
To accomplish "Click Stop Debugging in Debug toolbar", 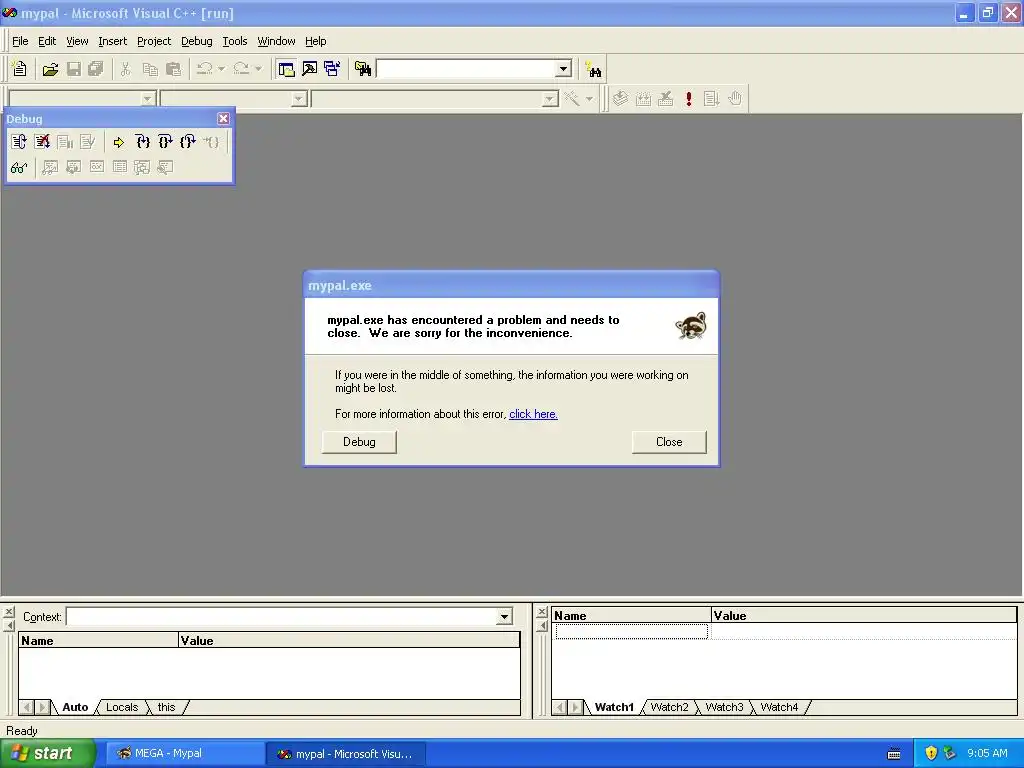I will click(x=42, y=142).
